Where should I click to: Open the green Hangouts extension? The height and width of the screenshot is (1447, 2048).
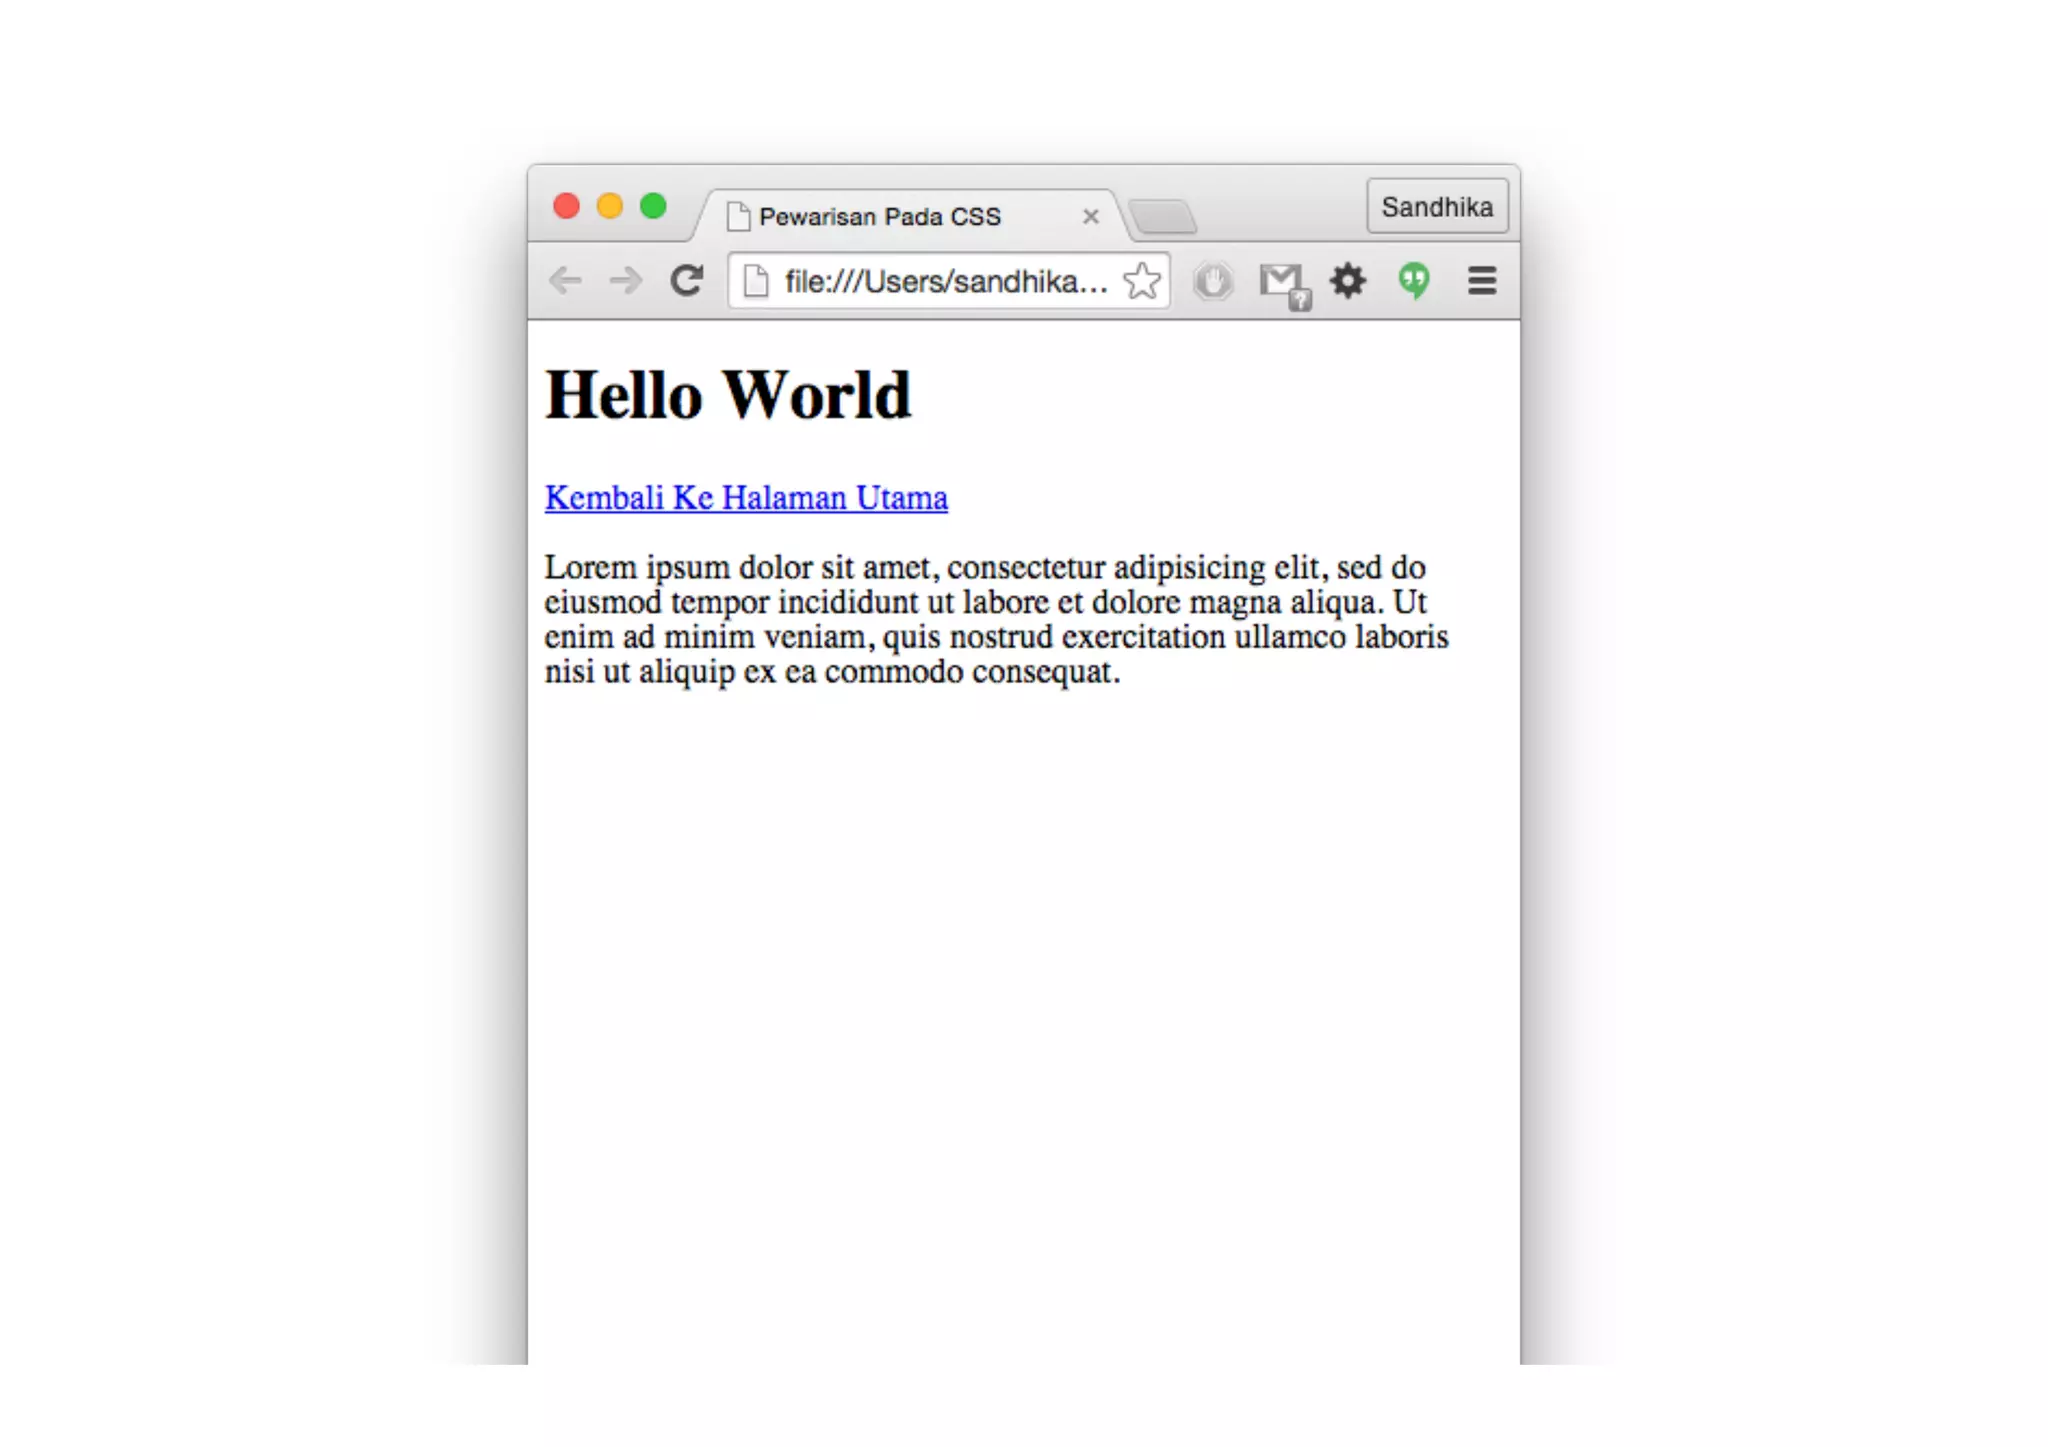1414,281
